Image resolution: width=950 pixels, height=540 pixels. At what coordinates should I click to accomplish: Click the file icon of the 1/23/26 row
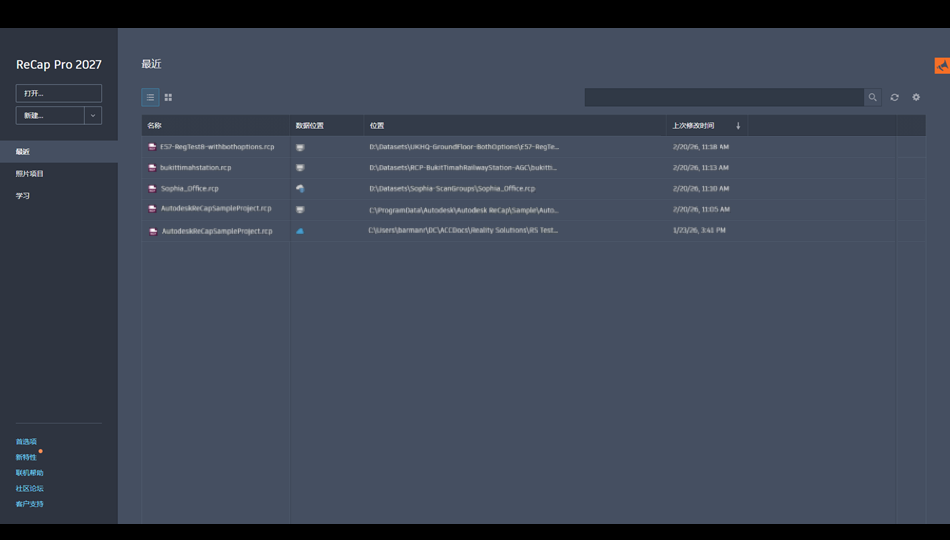[153, 231]
